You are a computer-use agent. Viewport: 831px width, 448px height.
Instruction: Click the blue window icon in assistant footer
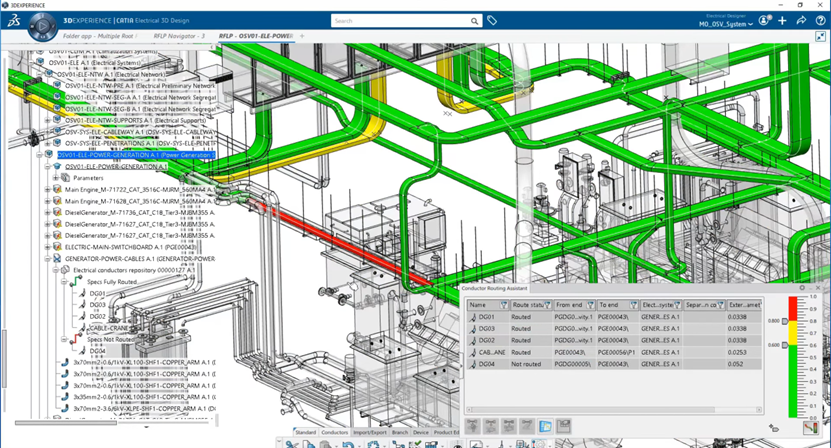coord(545,426)
